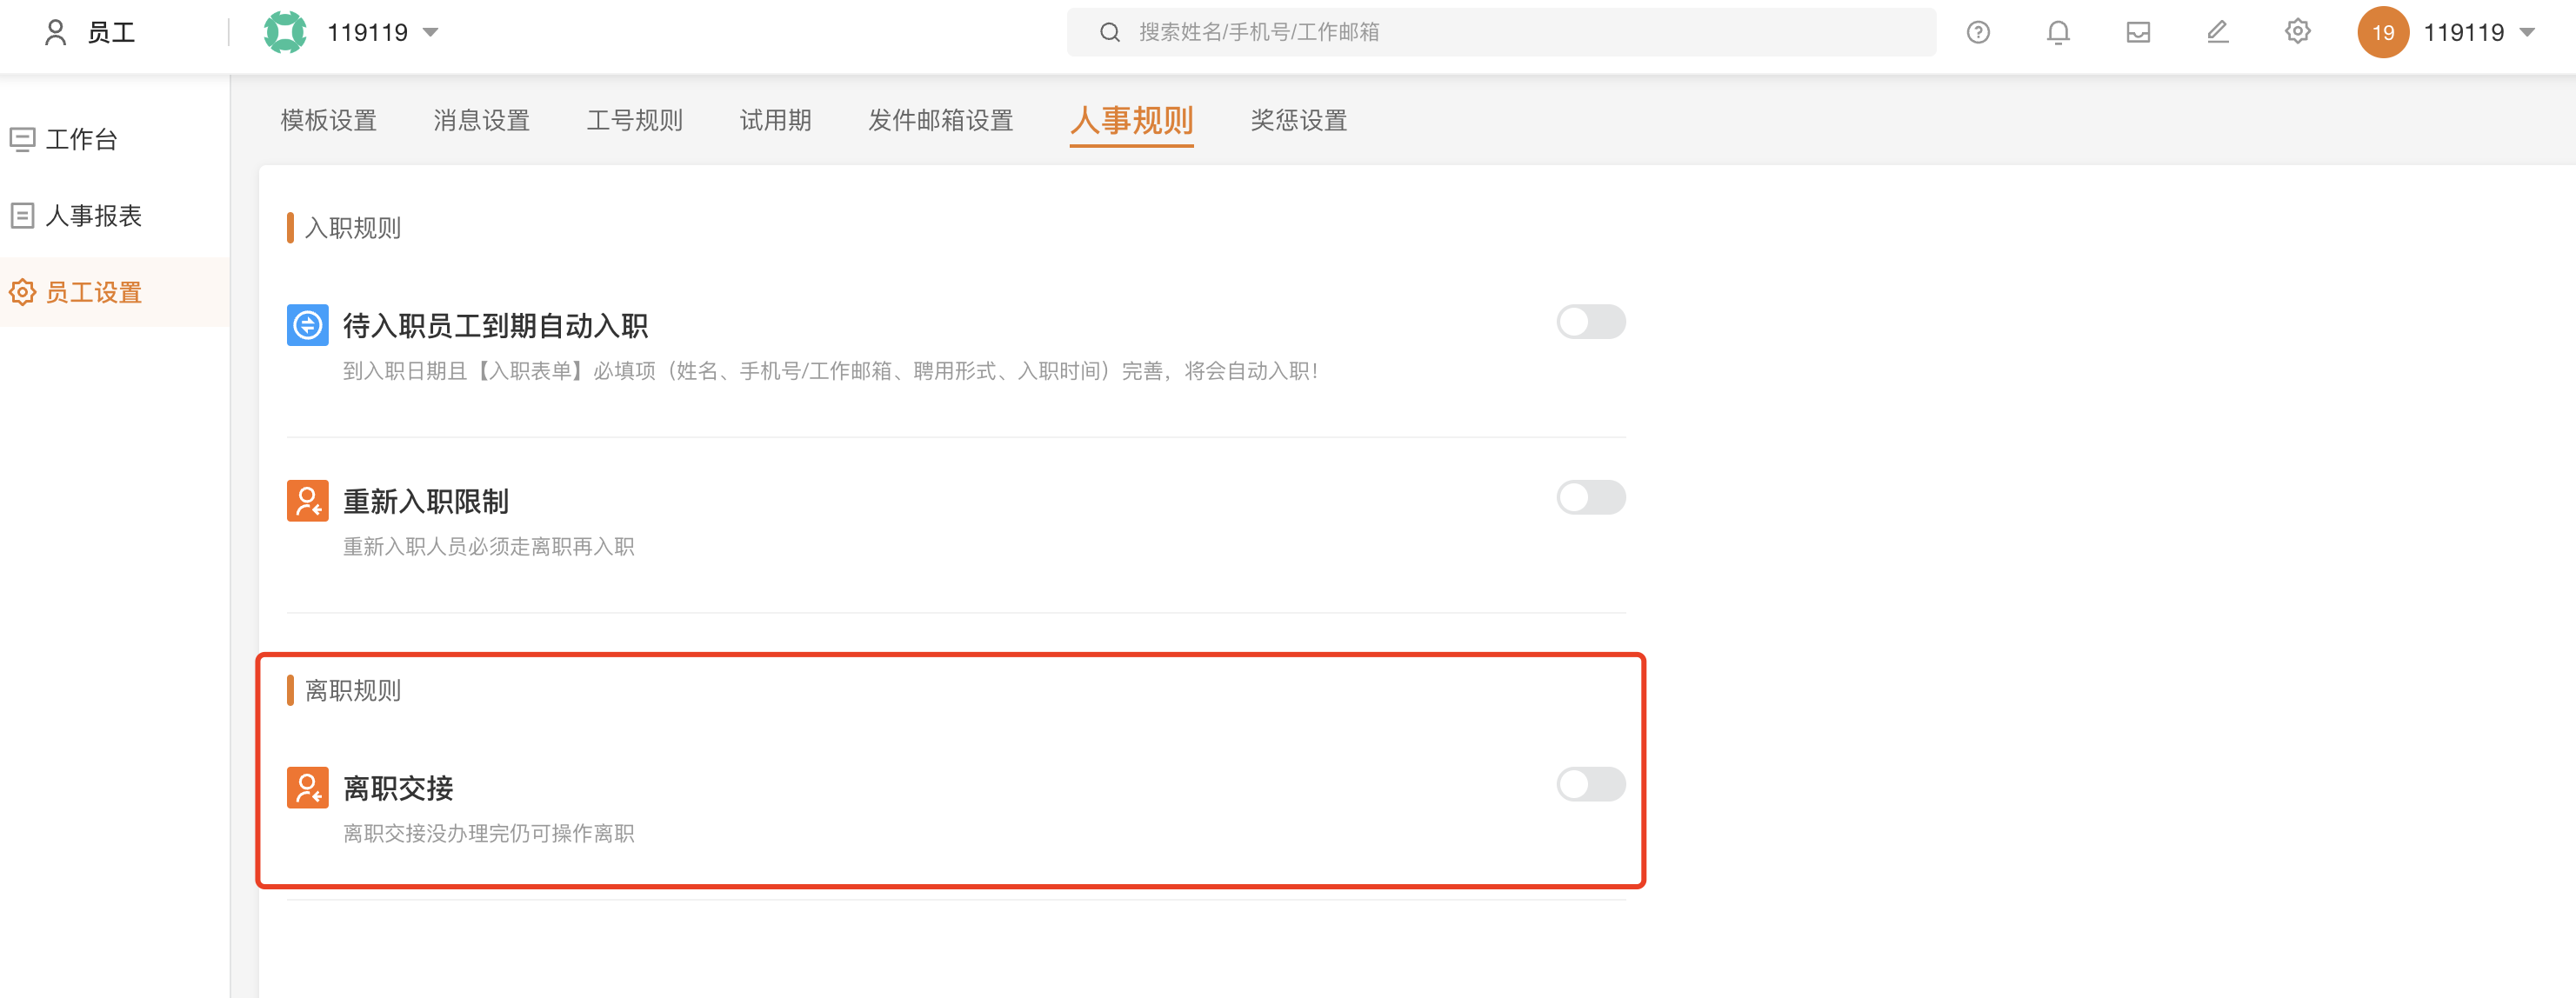Turn on the 离职交接 switch
Viewport: 2576px width, 998px height.
click(x=1590, y=784)
